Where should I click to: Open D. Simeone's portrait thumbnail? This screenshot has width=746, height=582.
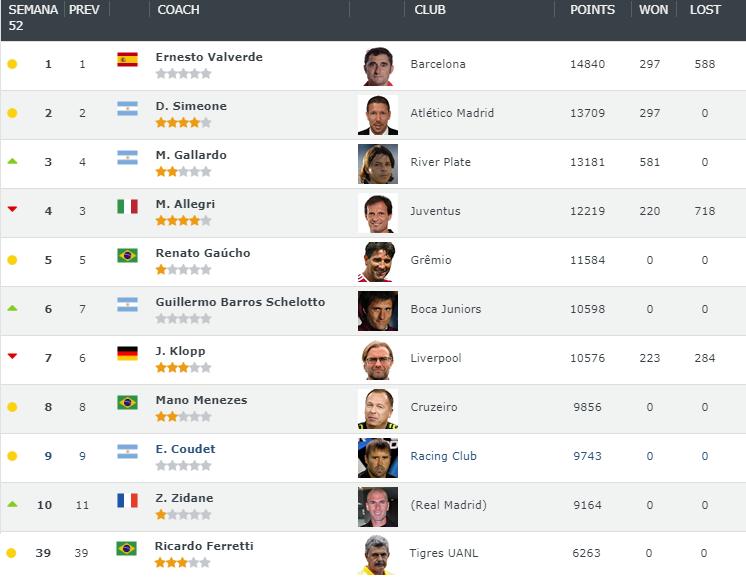[378, 115]
